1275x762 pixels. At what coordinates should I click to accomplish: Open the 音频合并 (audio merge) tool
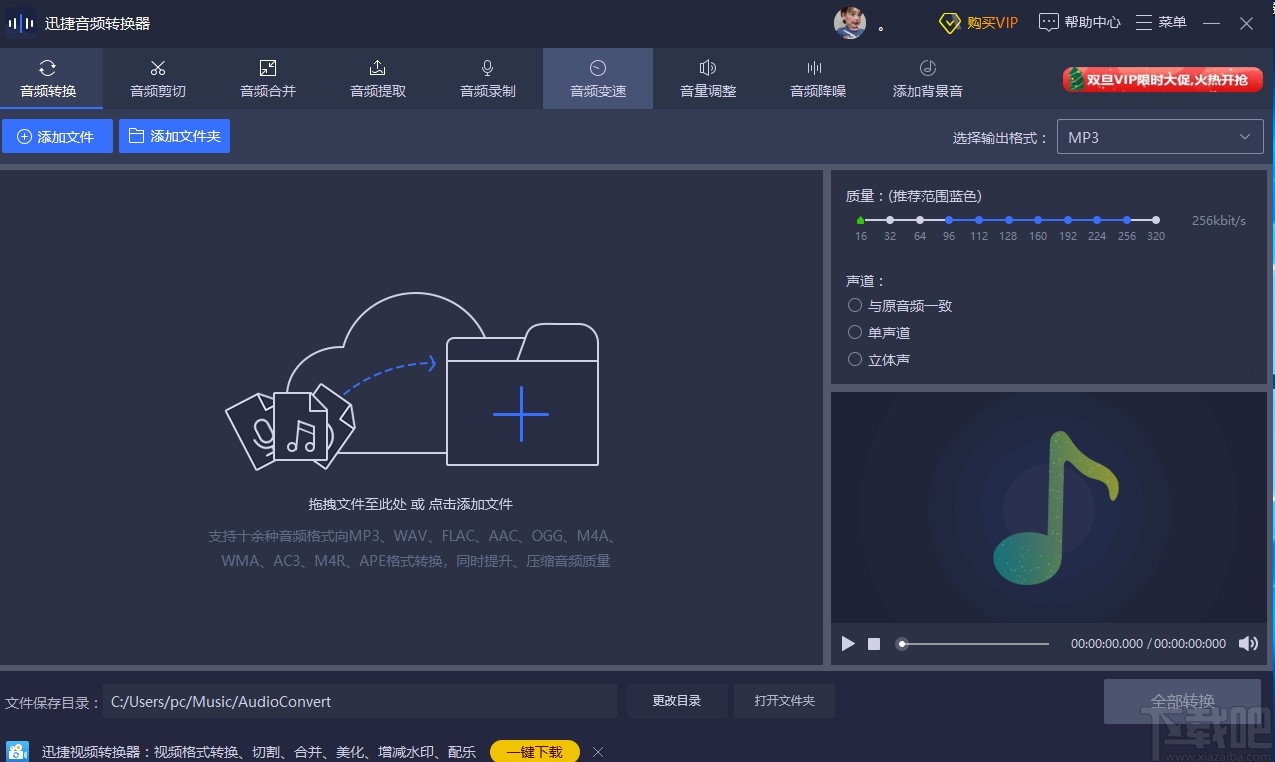266,78
